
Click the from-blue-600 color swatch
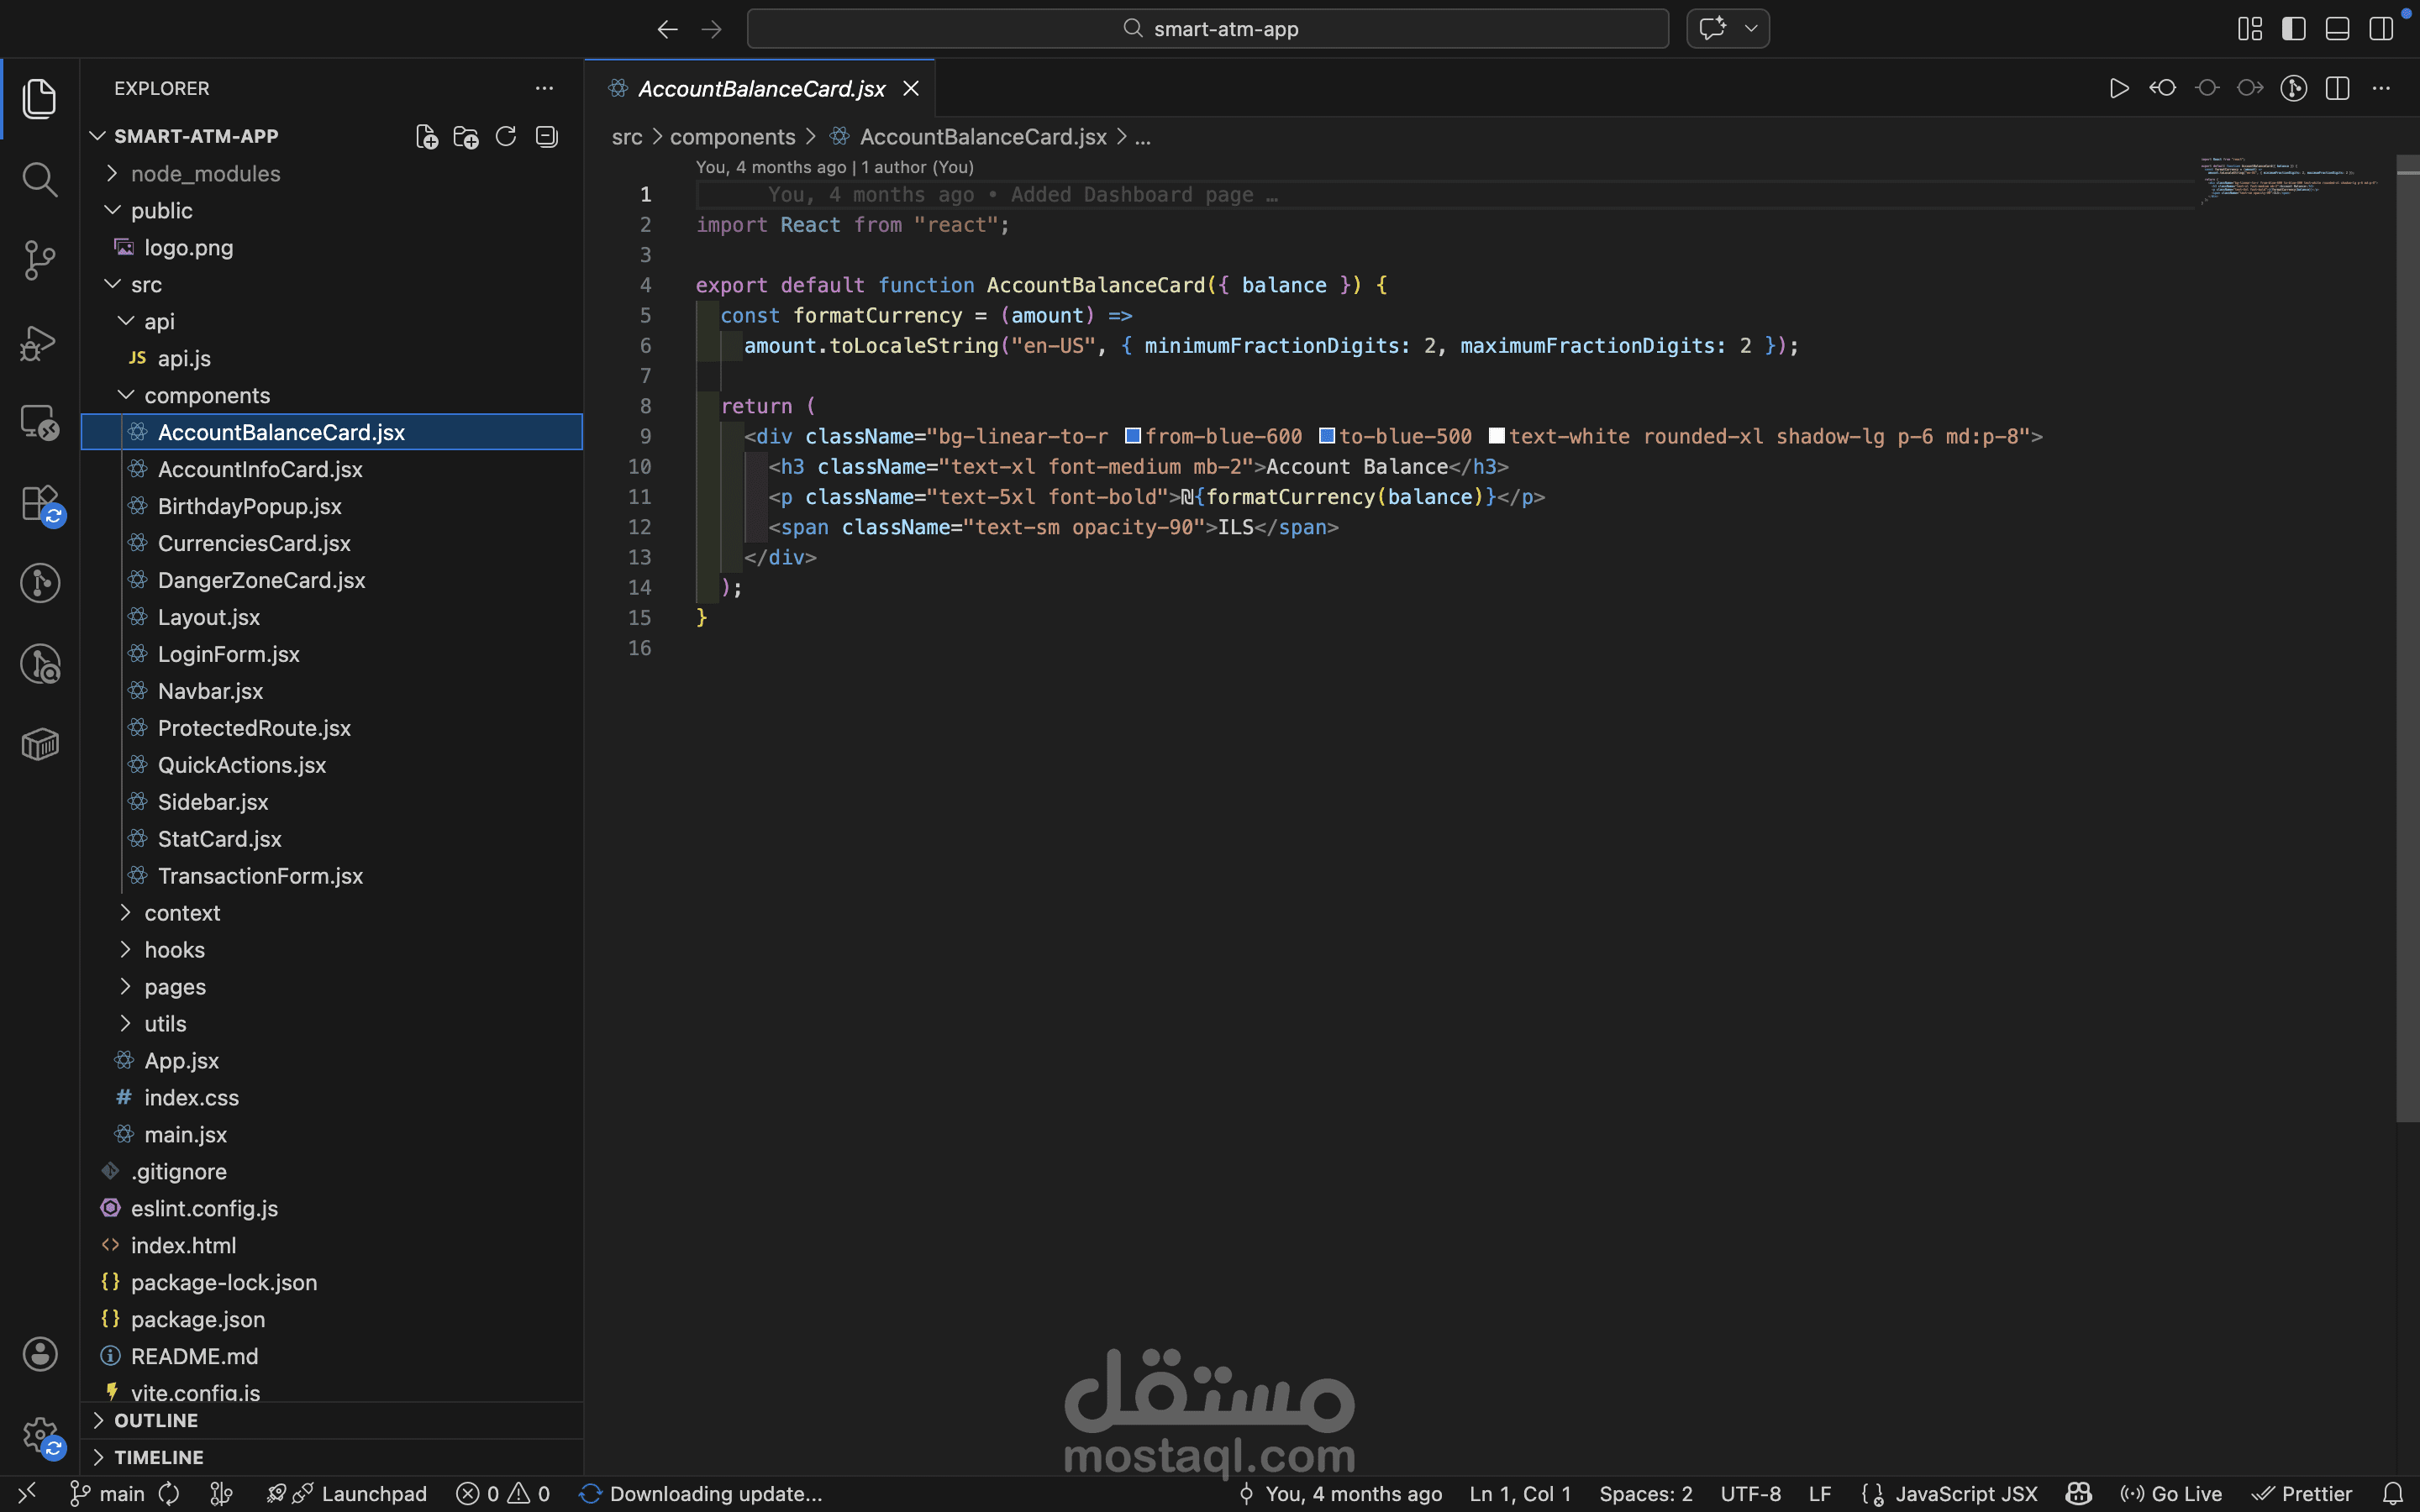(x=1133, y=436)
